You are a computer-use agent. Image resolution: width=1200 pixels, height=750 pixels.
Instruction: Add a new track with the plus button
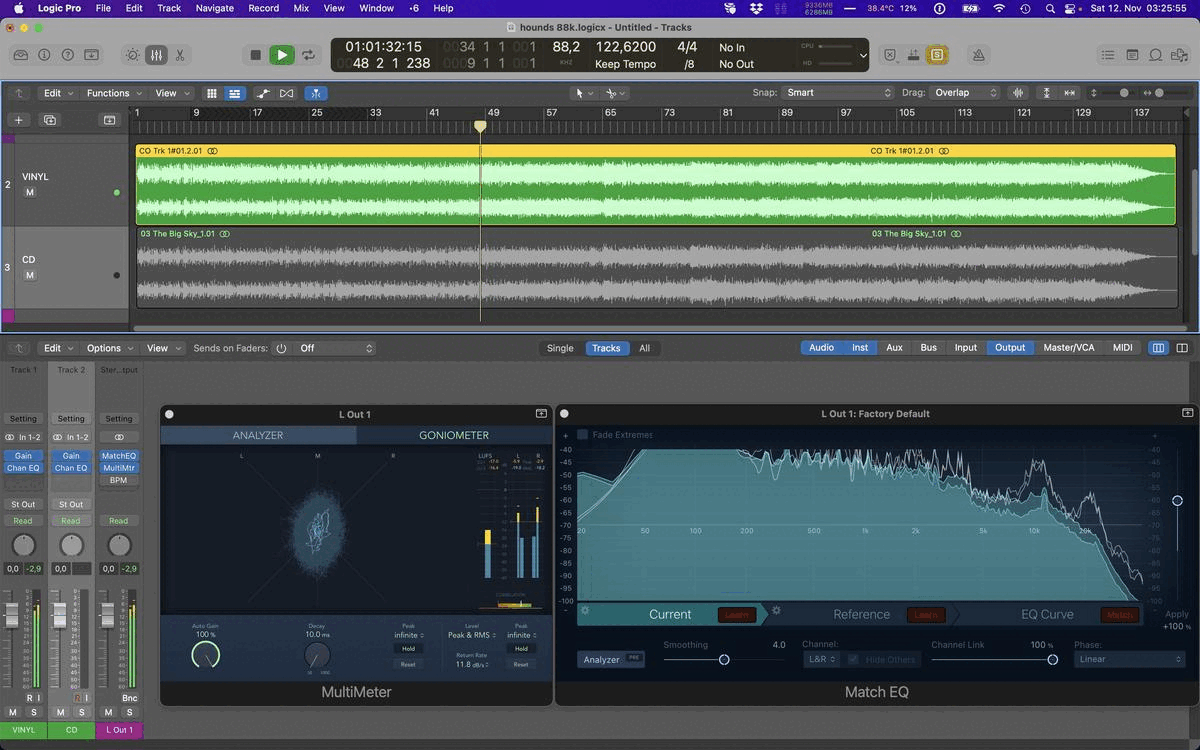click(18, 120)
